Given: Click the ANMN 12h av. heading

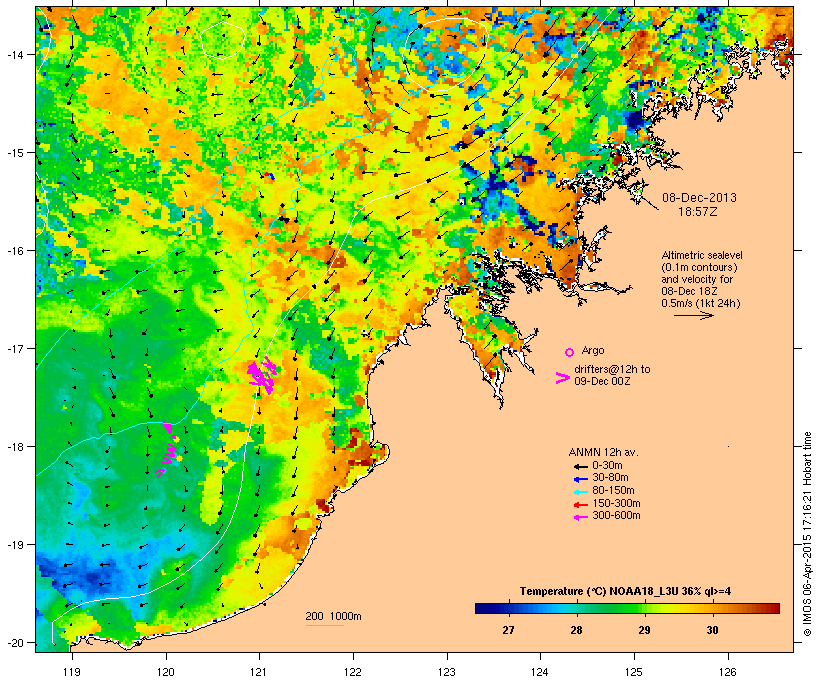Looking at the screenshot, I should click(x=603, y=452).
